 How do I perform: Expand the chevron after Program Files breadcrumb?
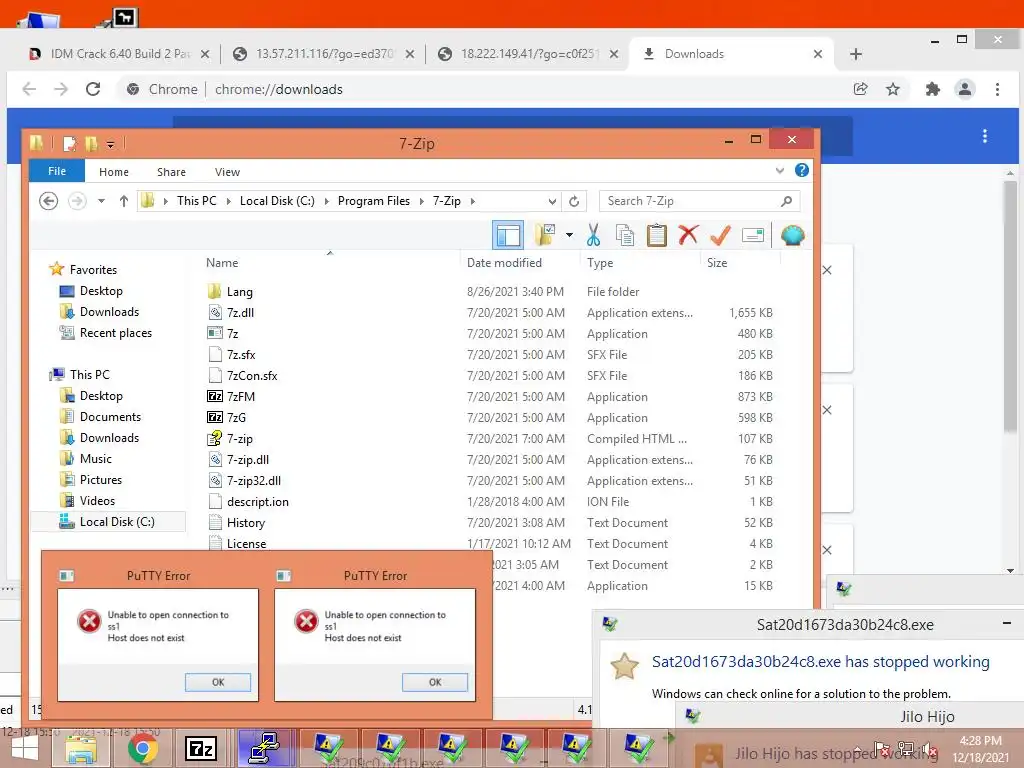[422, 201]
